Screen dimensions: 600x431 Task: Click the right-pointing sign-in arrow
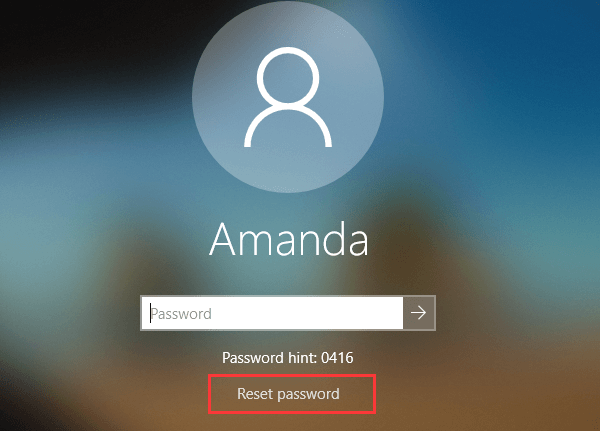coord(419,313)
